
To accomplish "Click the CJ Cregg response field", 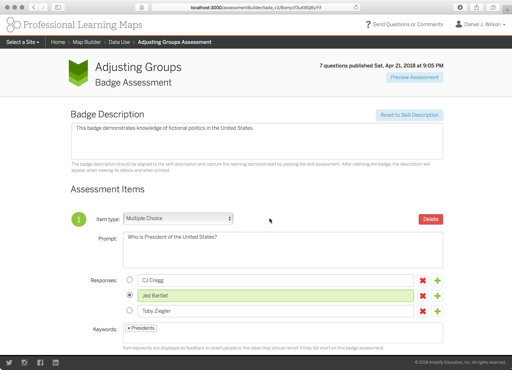I will [276, 280].
